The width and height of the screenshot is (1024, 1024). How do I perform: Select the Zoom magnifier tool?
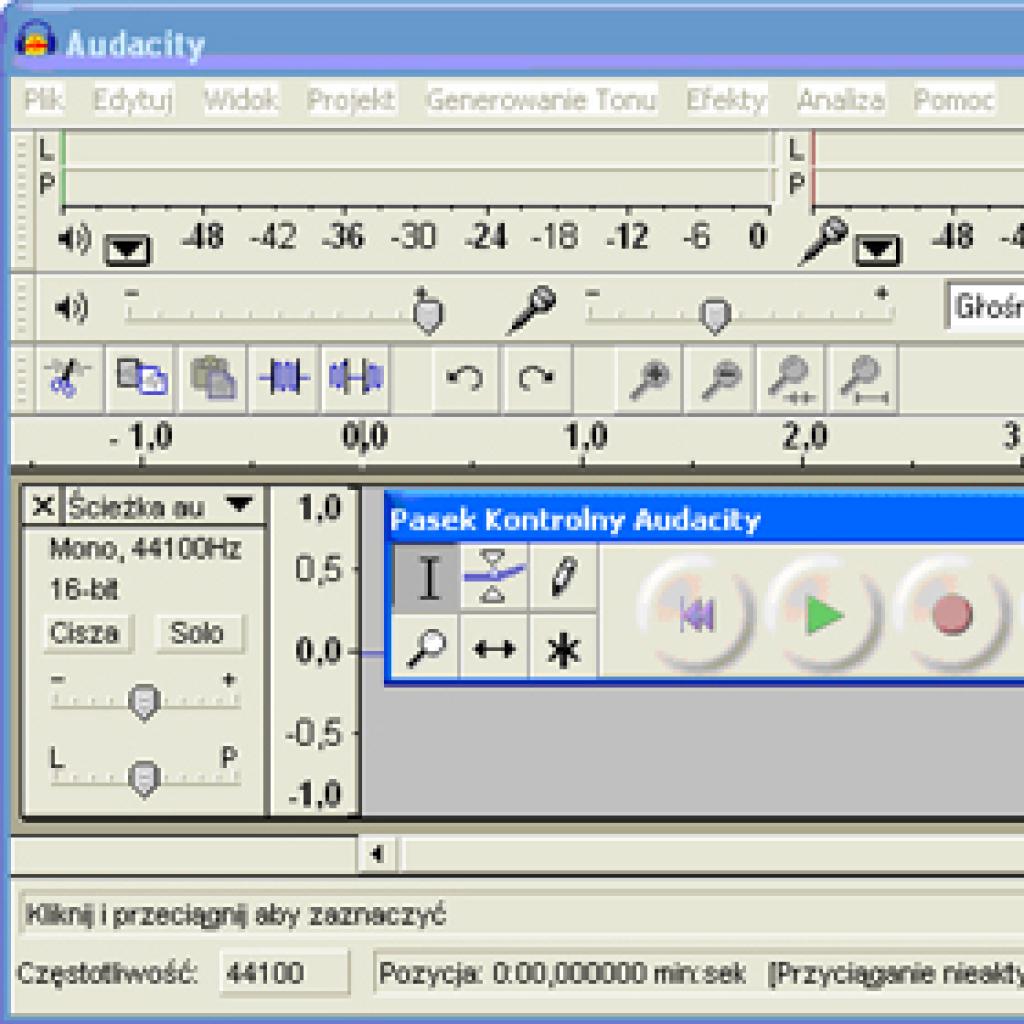[x=427, y=647]
